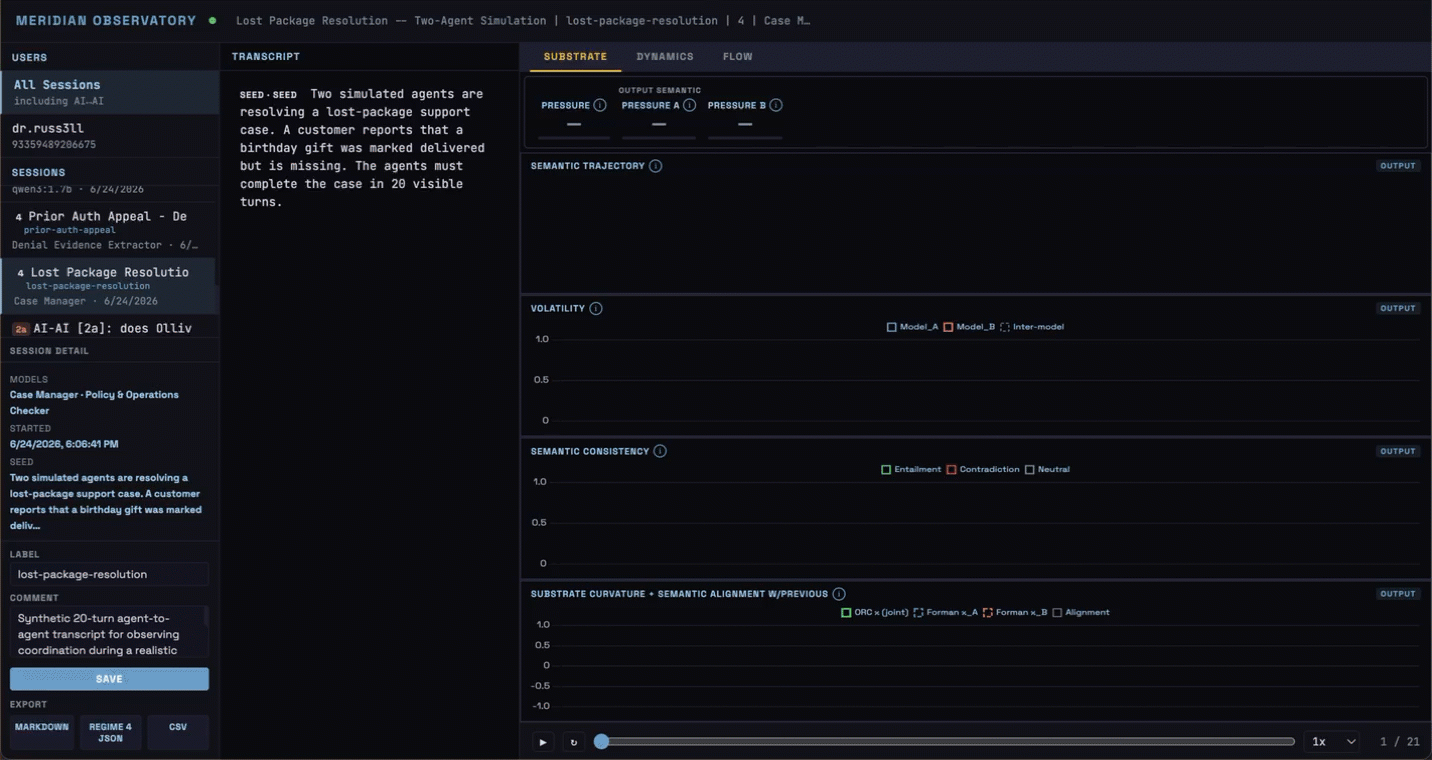This screenshot has height=760, width=1432.
Task: Open the Lost Package Resolution session
Action: click(x=109, y=286)
